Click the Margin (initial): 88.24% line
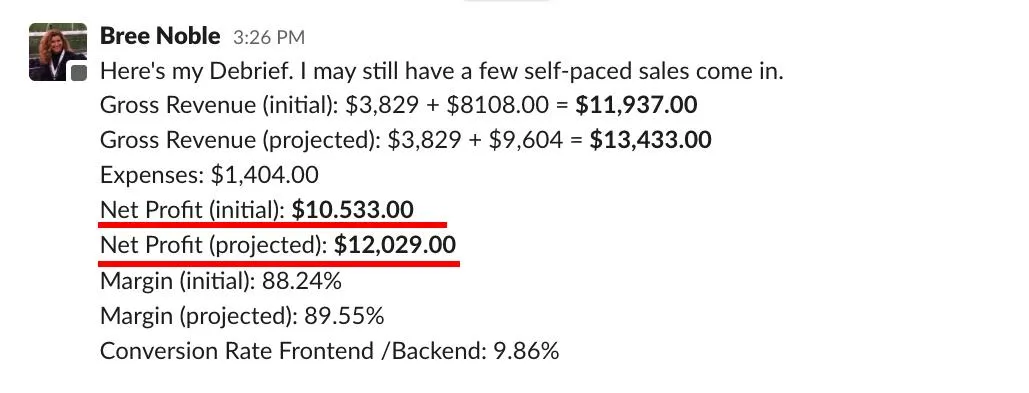 coord(220,281)
